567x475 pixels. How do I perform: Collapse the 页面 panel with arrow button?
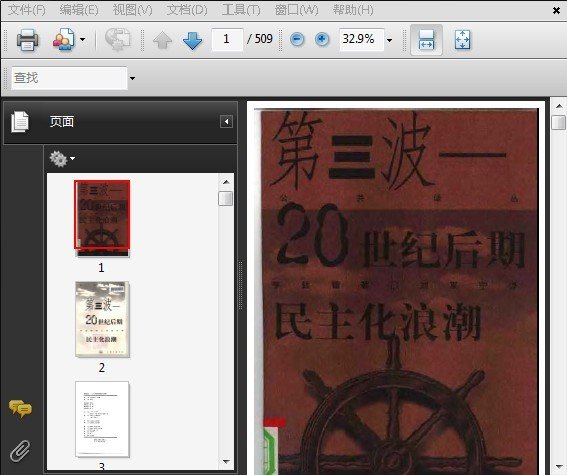coord(226,121)
